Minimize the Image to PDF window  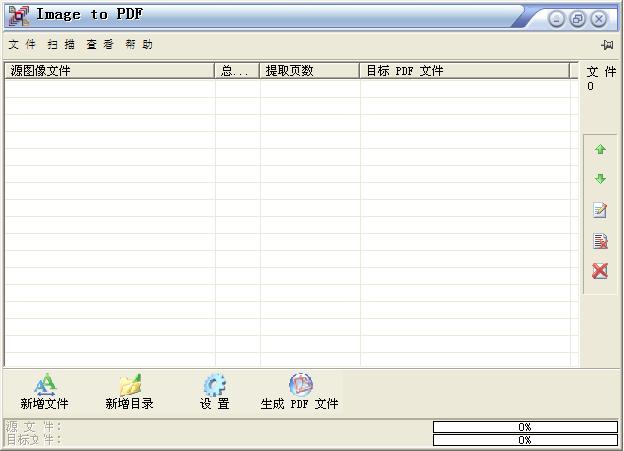coord(556,19)
